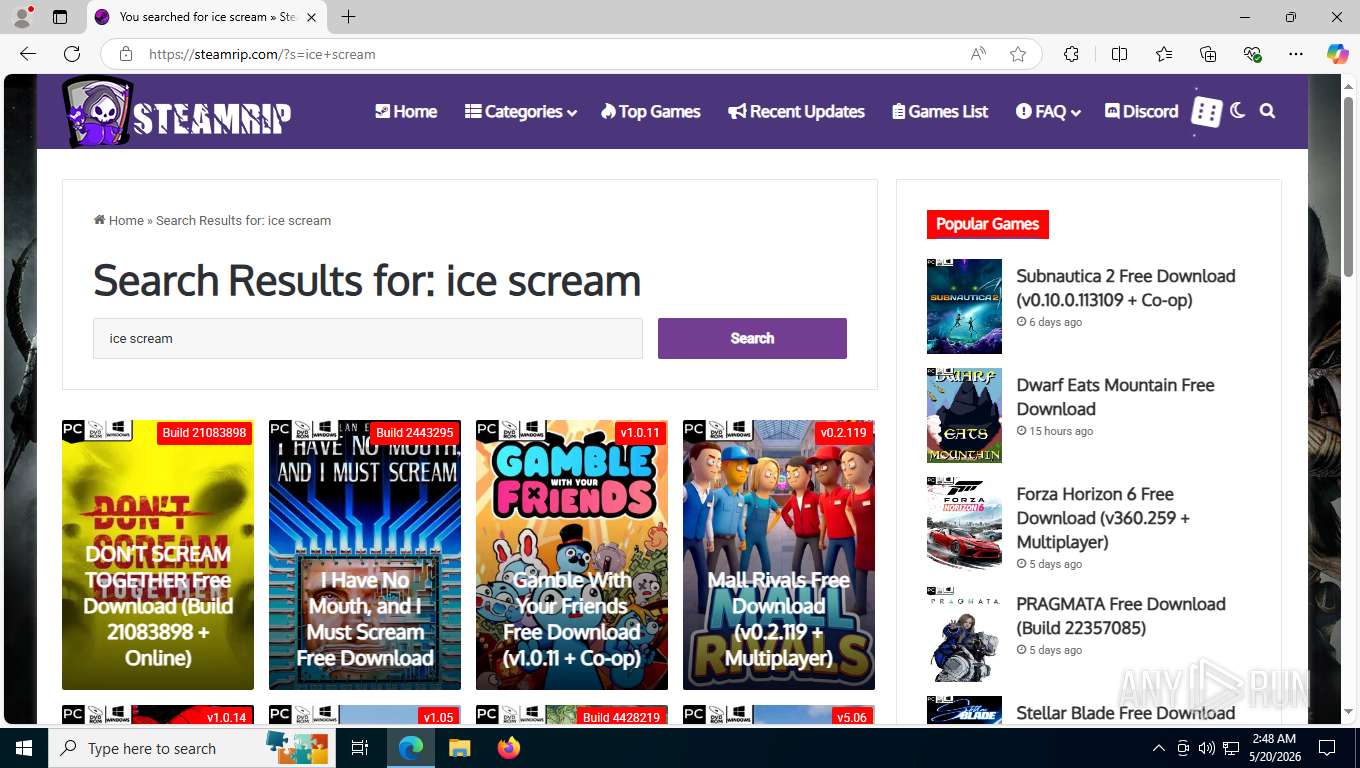The width and height of the screenshot is (1360, 768).
Task: Click the purple Search button
Action: pos(752,338)
